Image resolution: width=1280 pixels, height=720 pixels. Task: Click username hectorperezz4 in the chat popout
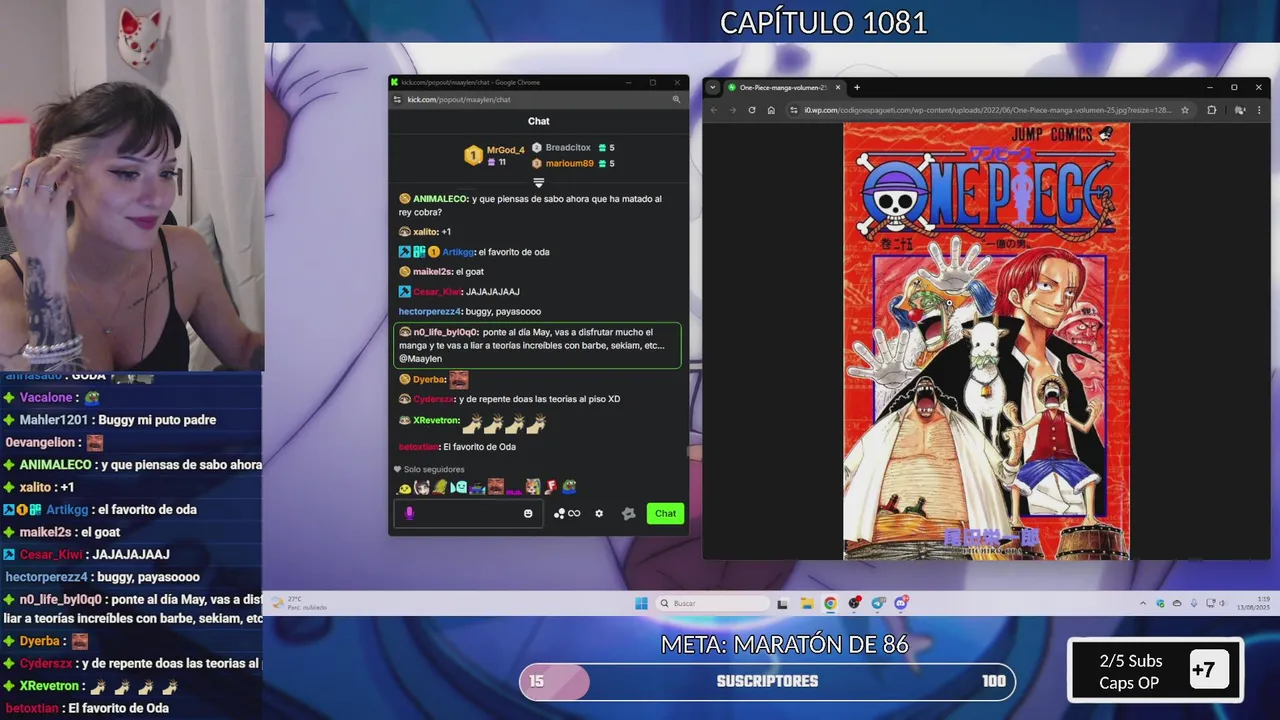430,312
